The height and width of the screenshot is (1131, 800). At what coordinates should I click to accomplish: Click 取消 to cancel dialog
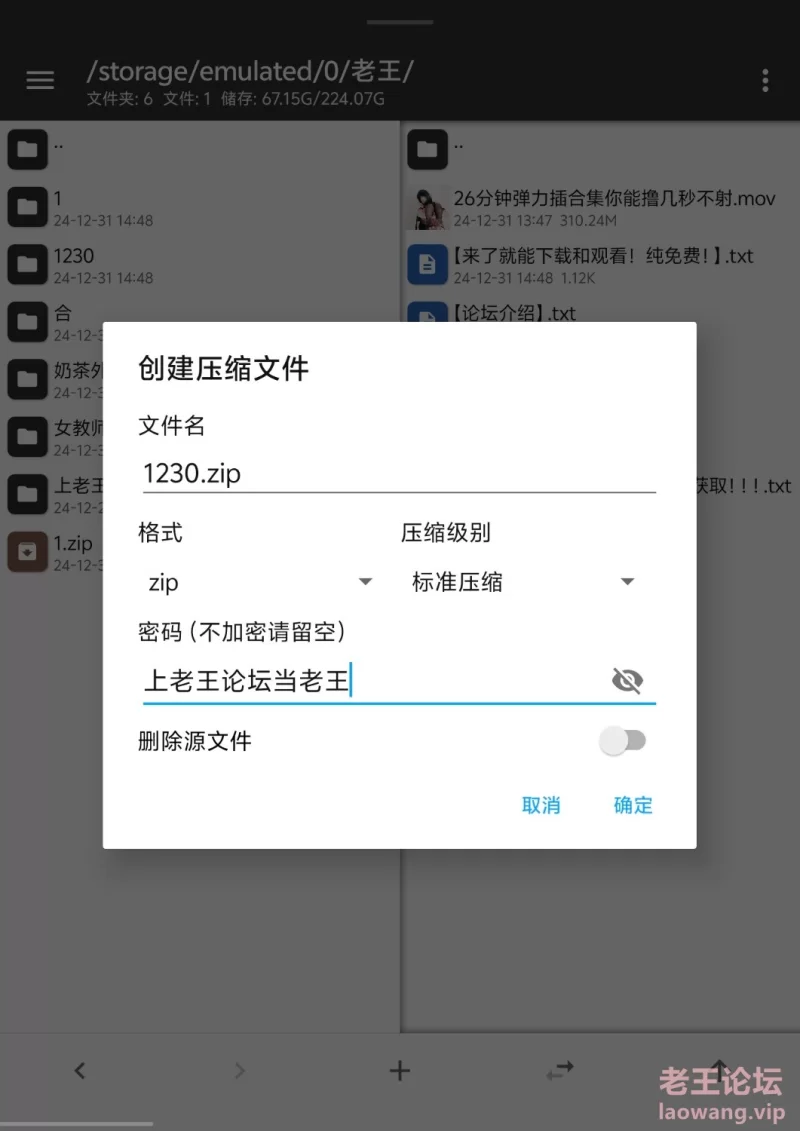(541, 806)
